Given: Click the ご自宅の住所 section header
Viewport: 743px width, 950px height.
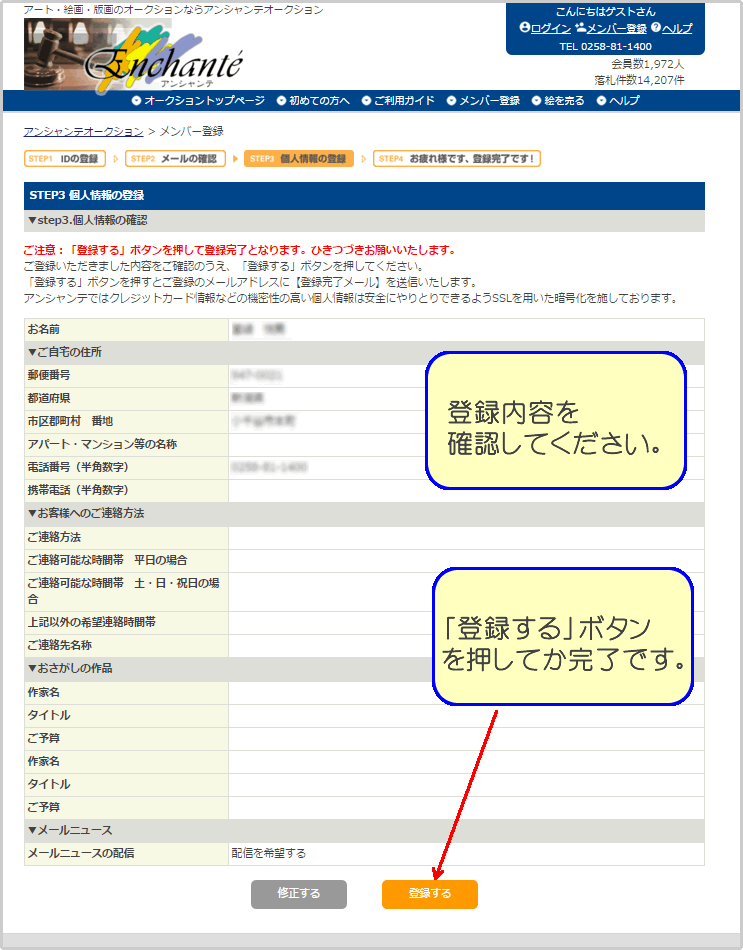Looking at the screenshot, I should tap(364, 353).
